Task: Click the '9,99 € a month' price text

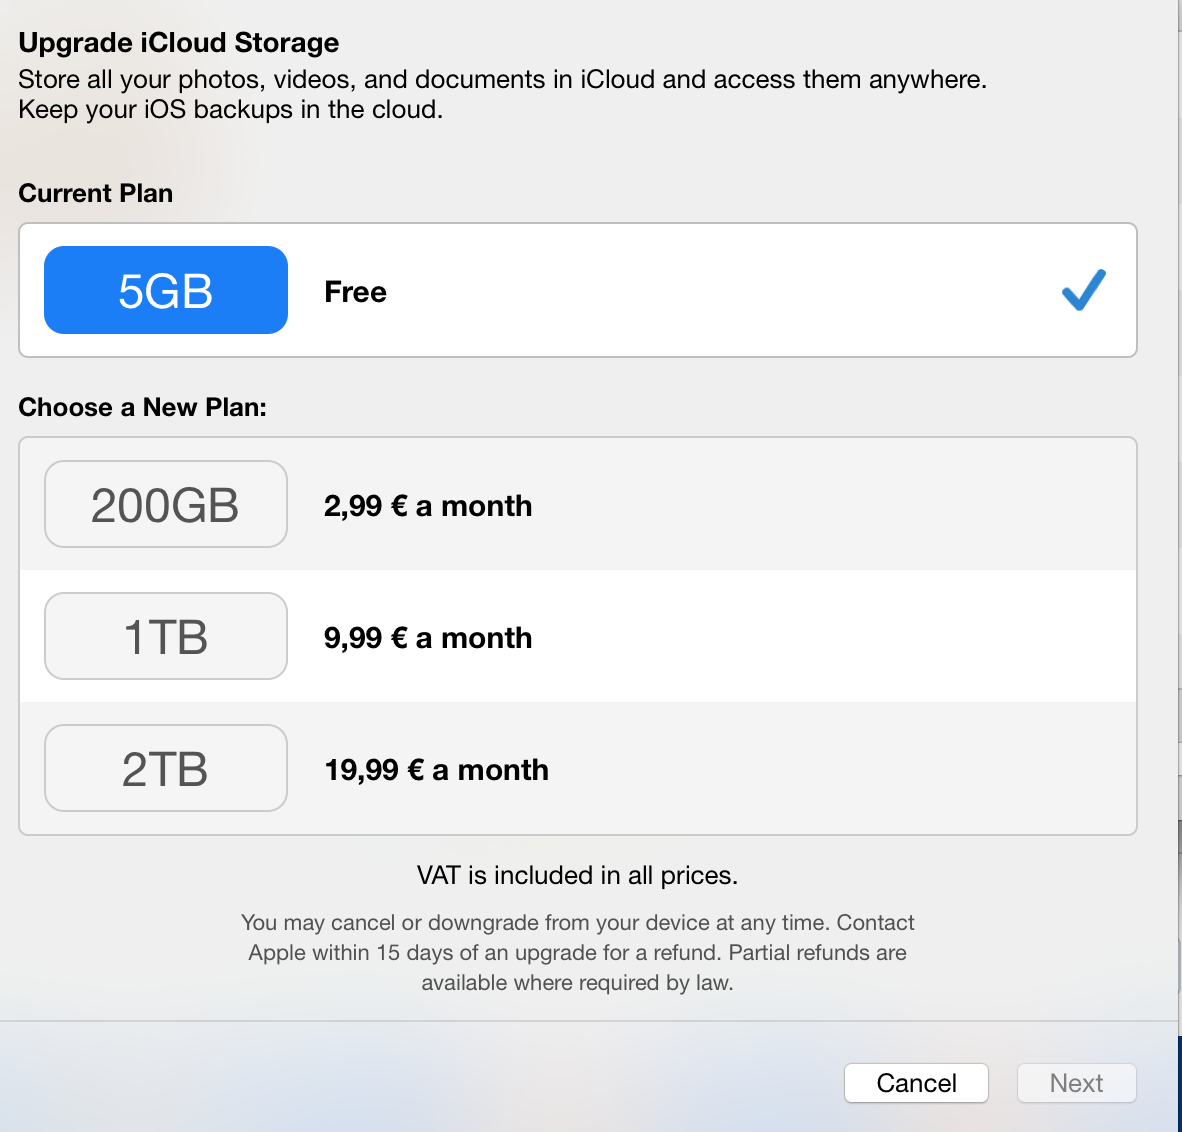Action: [428, 638]
